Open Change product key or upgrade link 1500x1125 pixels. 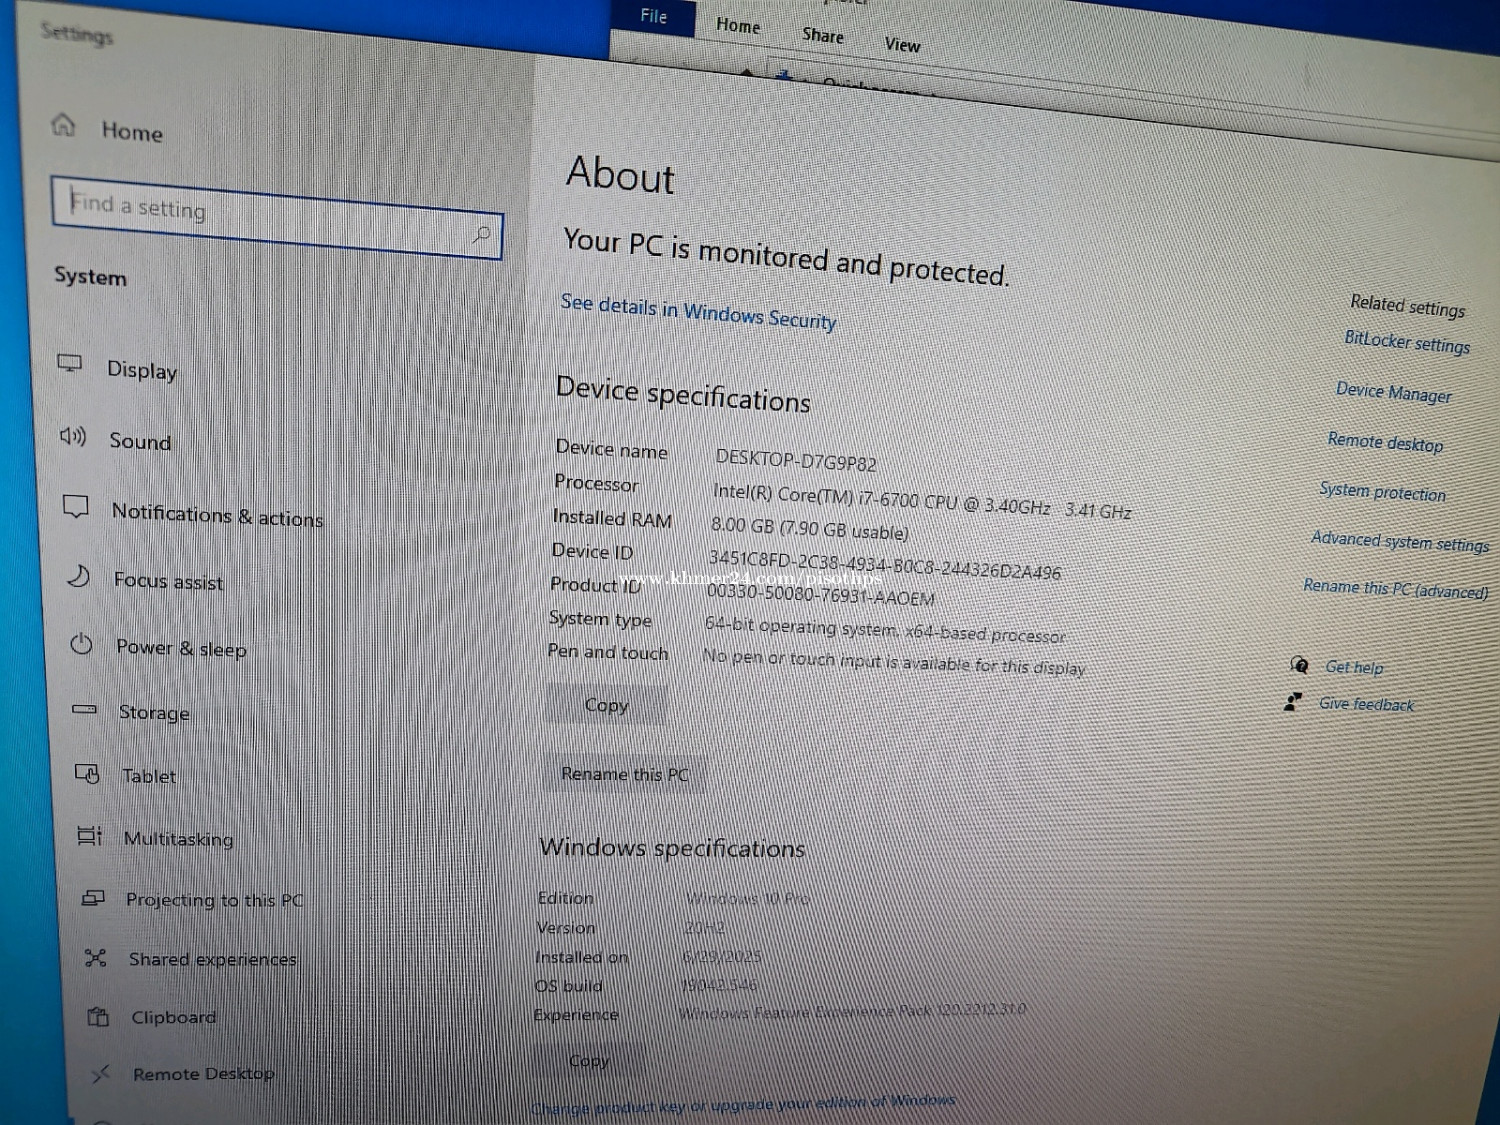(x=742, y=1104)
